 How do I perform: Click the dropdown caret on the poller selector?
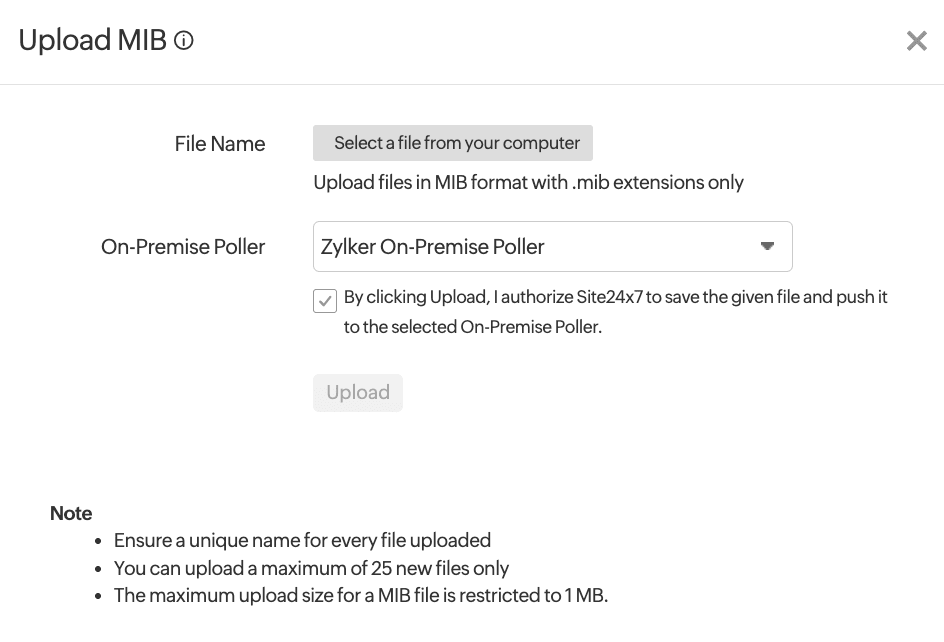[767, 246]
